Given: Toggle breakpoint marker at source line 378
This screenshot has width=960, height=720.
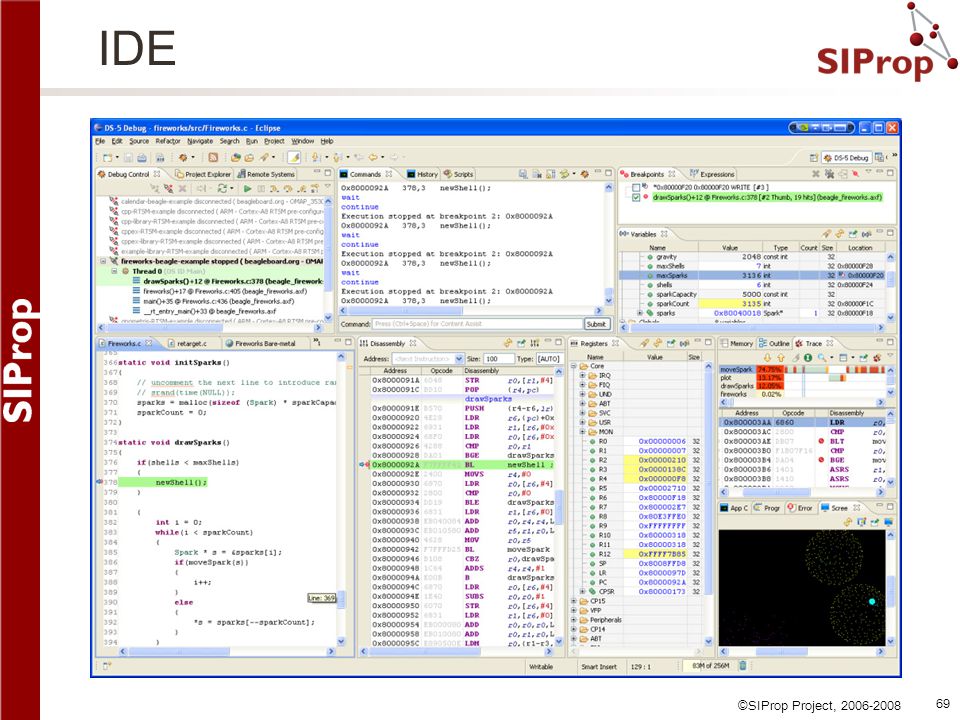Looking at the screenshot, I should [100, 482].
